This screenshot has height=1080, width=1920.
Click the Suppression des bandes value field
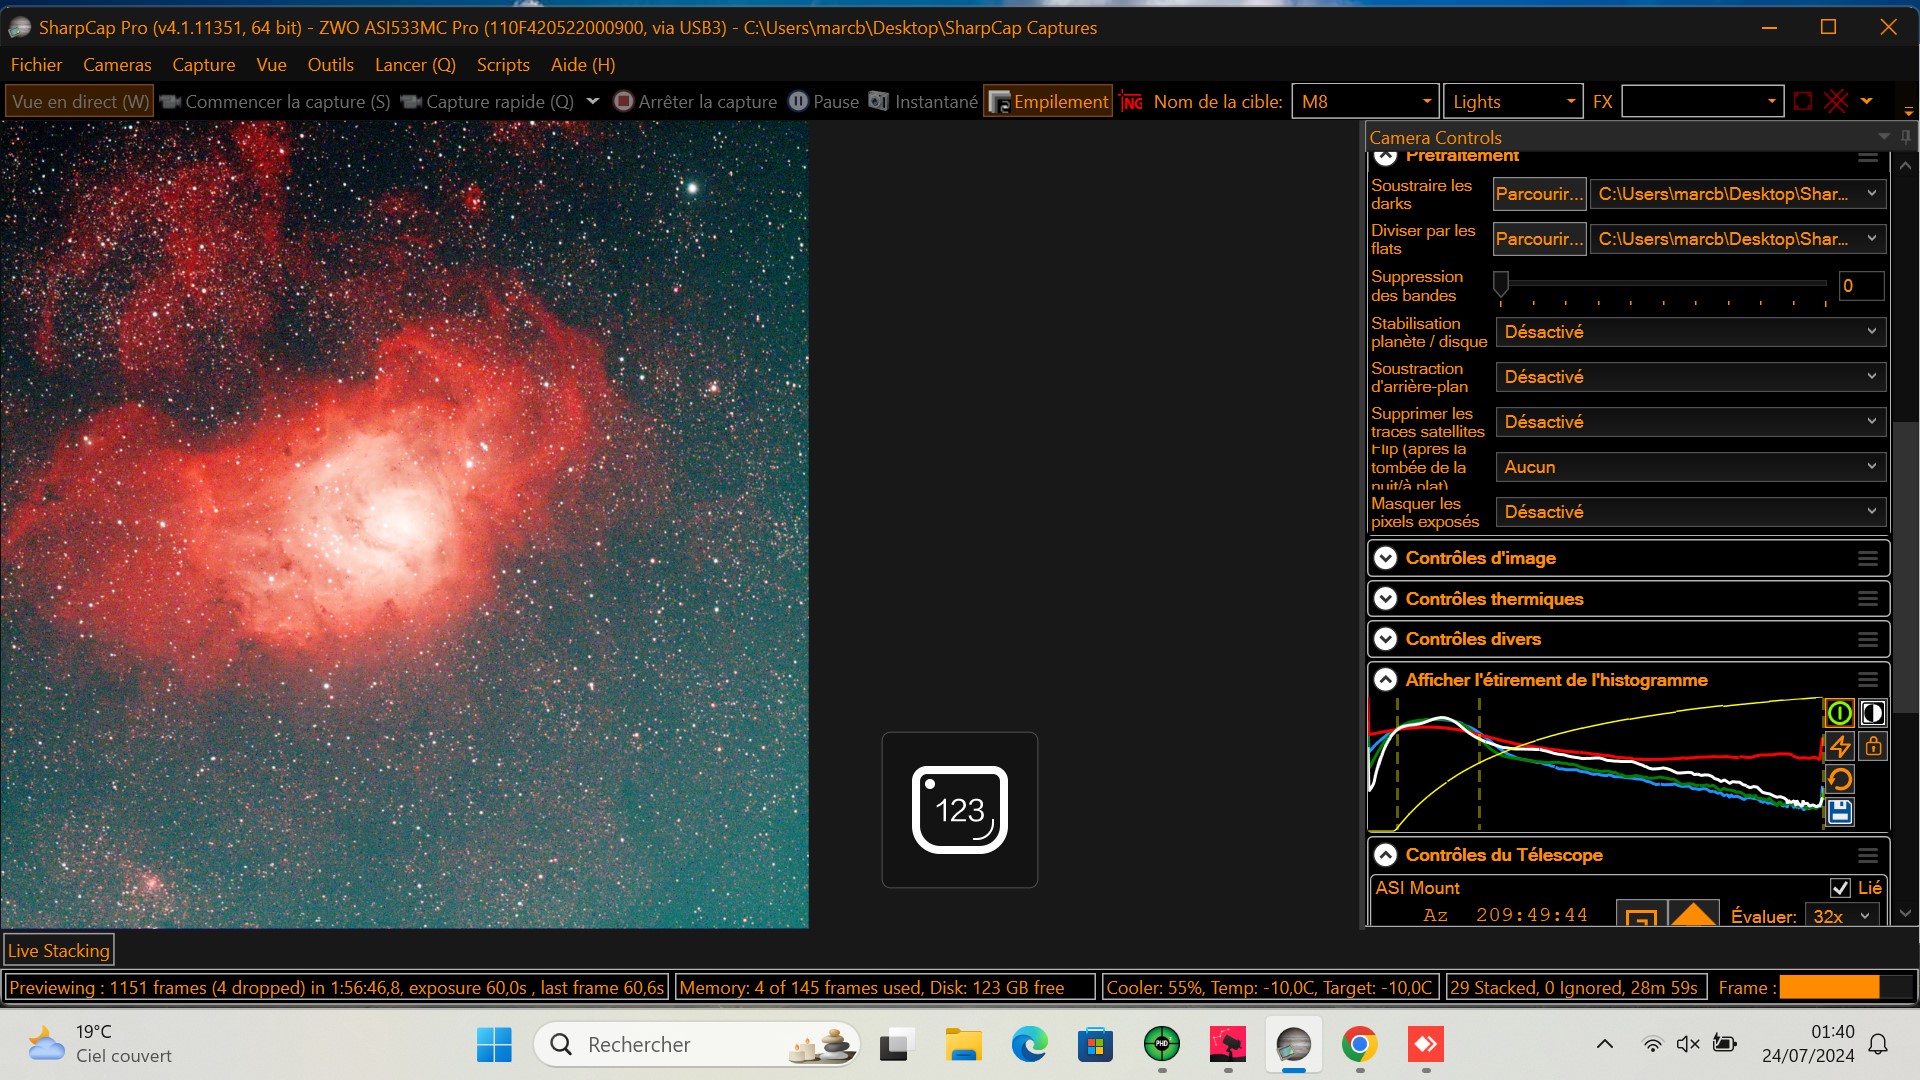click(x=1861, y=286)
